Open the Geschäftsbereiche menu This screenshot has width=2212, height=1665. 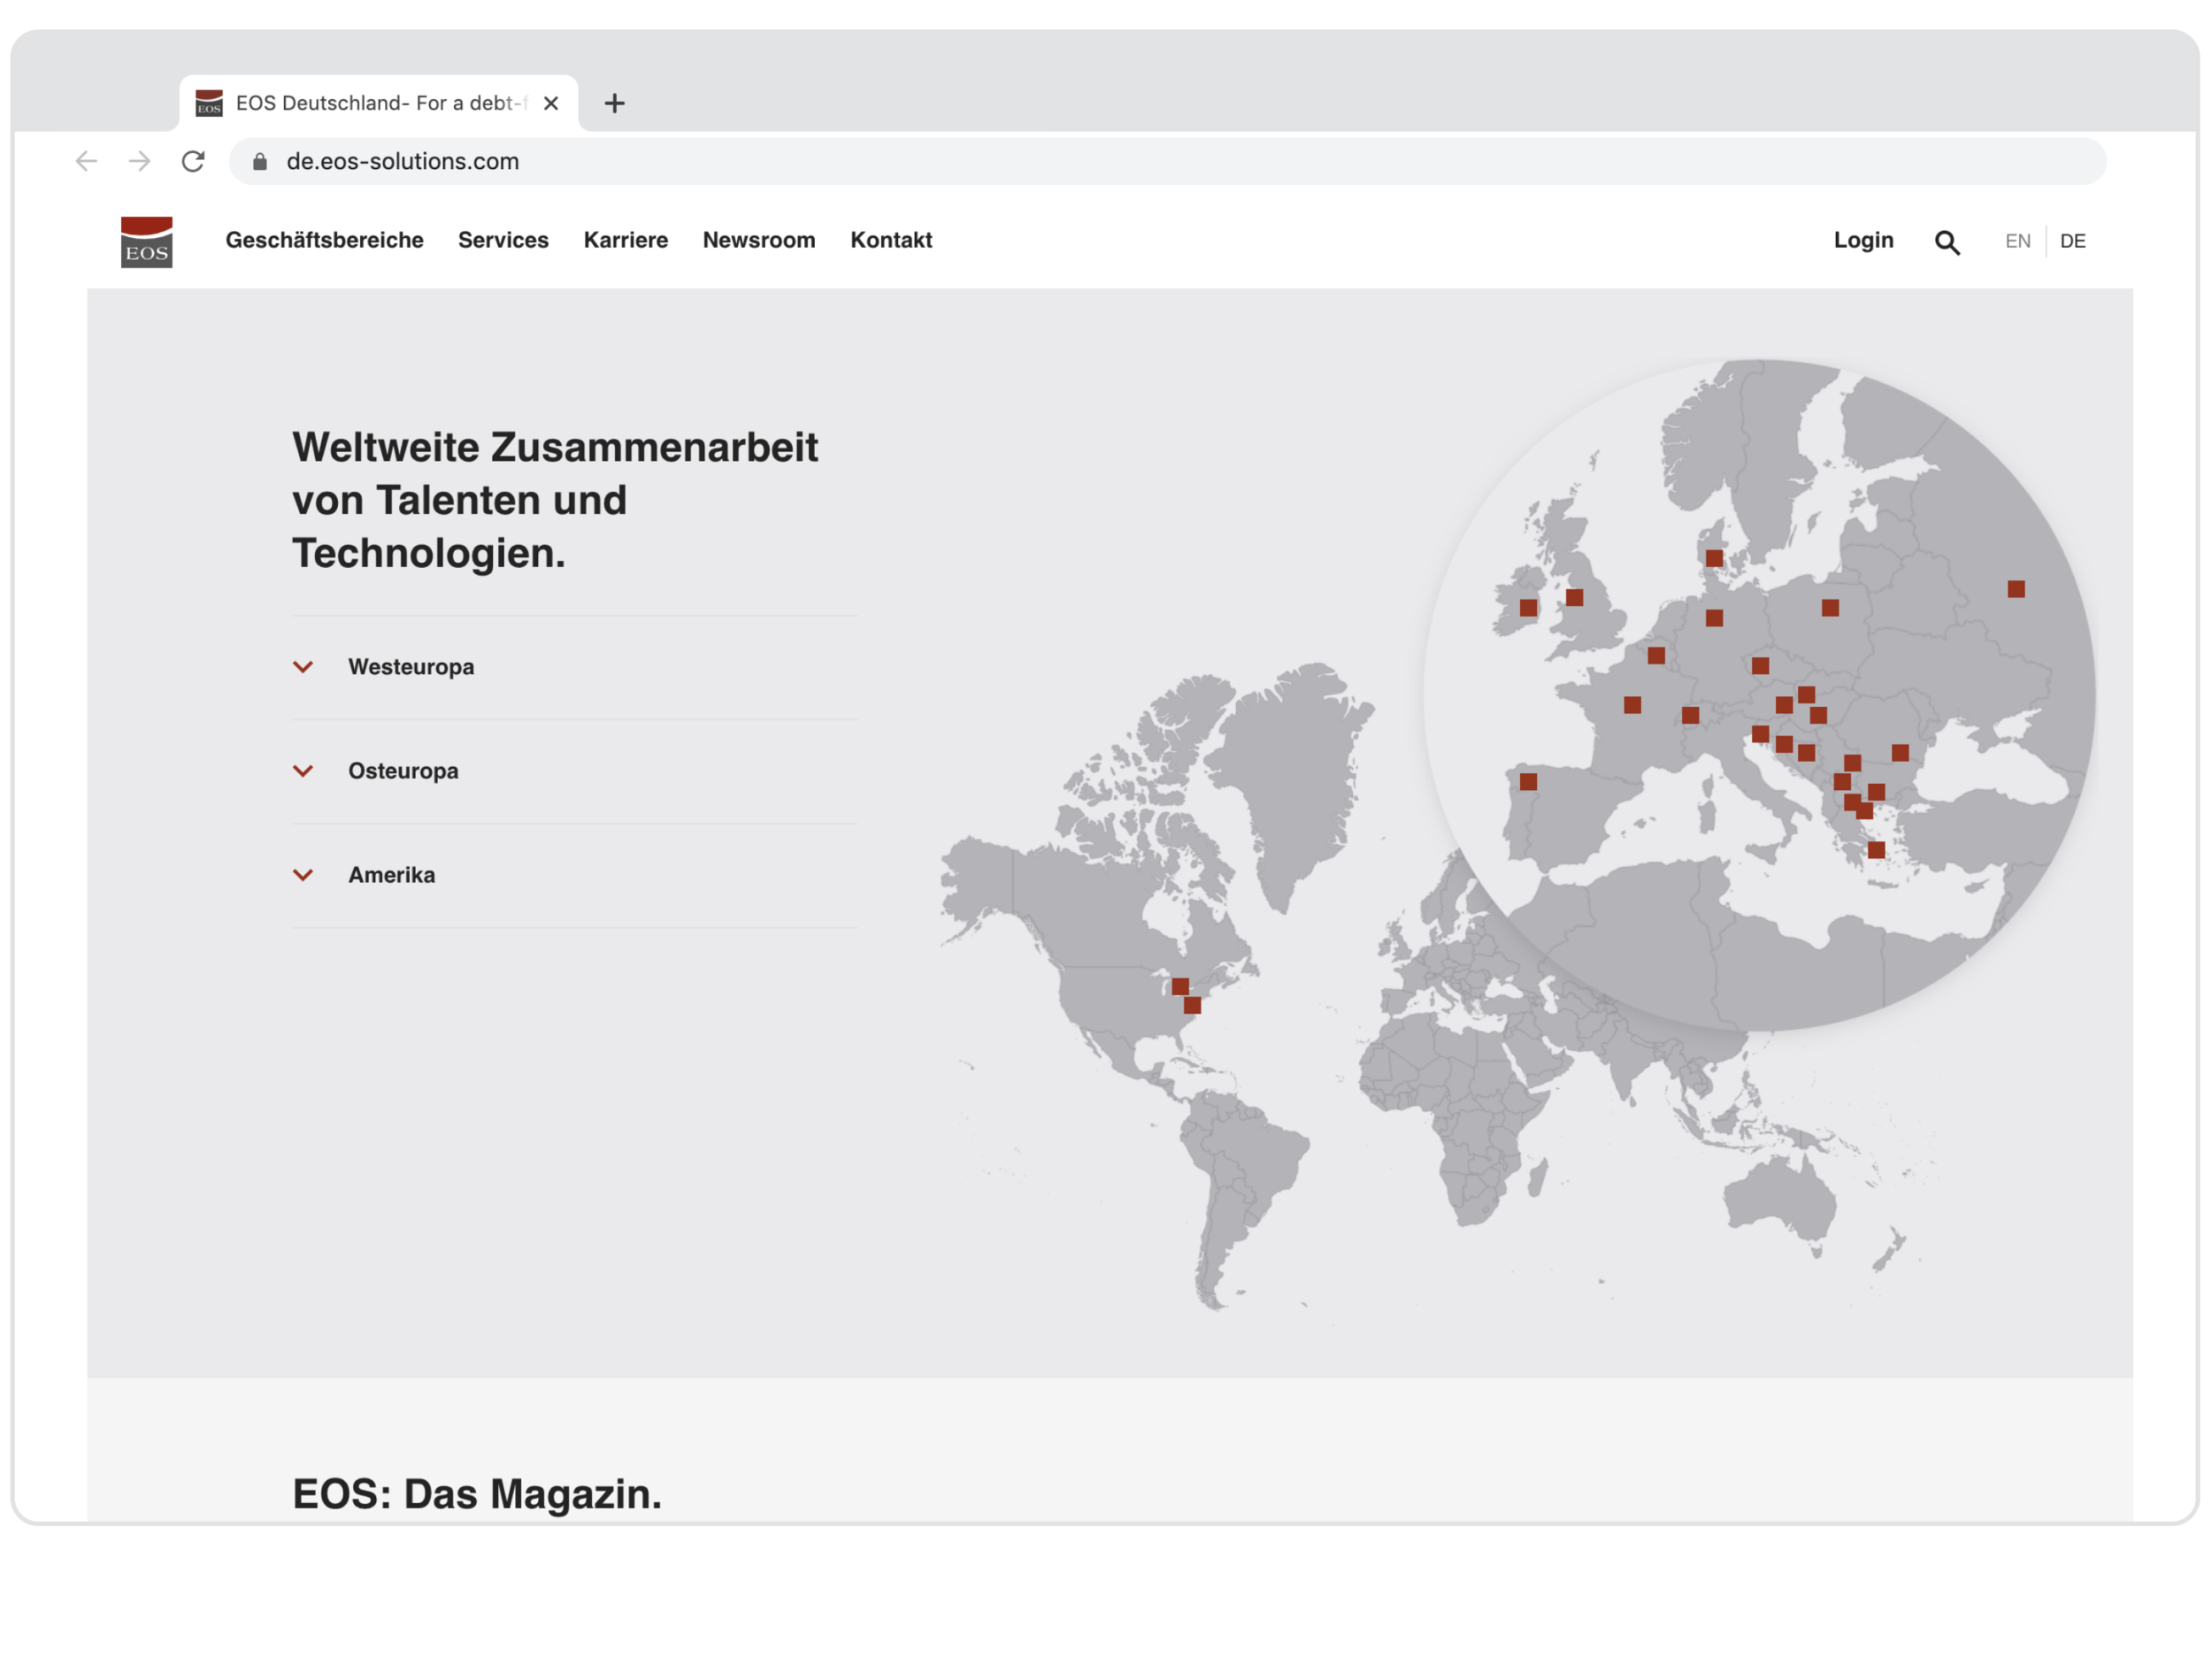tap(324, 240)
